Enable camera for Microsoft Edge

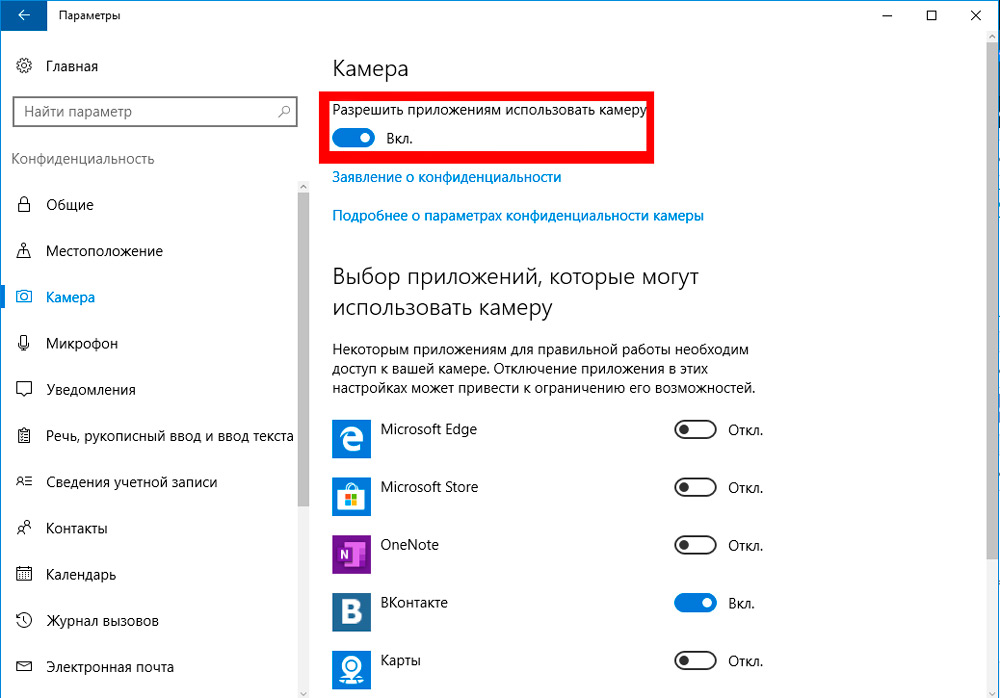(696, 430)
